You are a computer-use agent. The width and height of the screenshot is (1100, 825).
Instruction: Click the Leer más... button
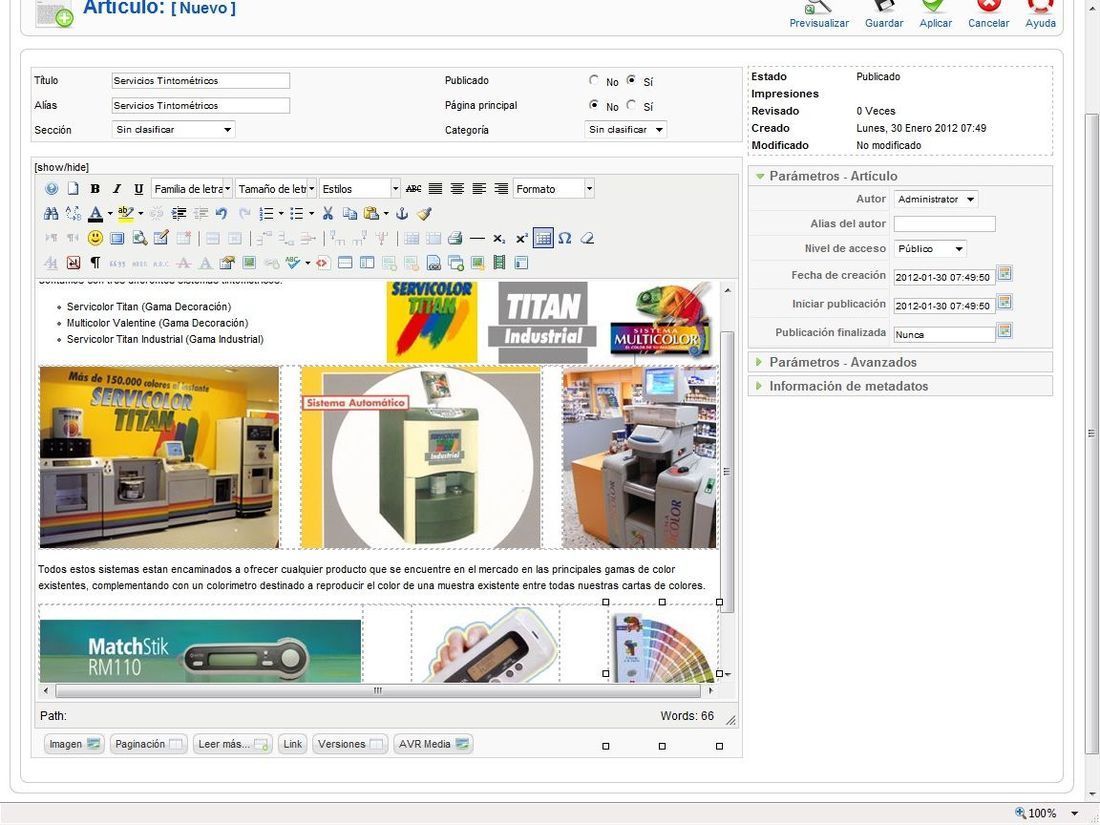point(232,744)
